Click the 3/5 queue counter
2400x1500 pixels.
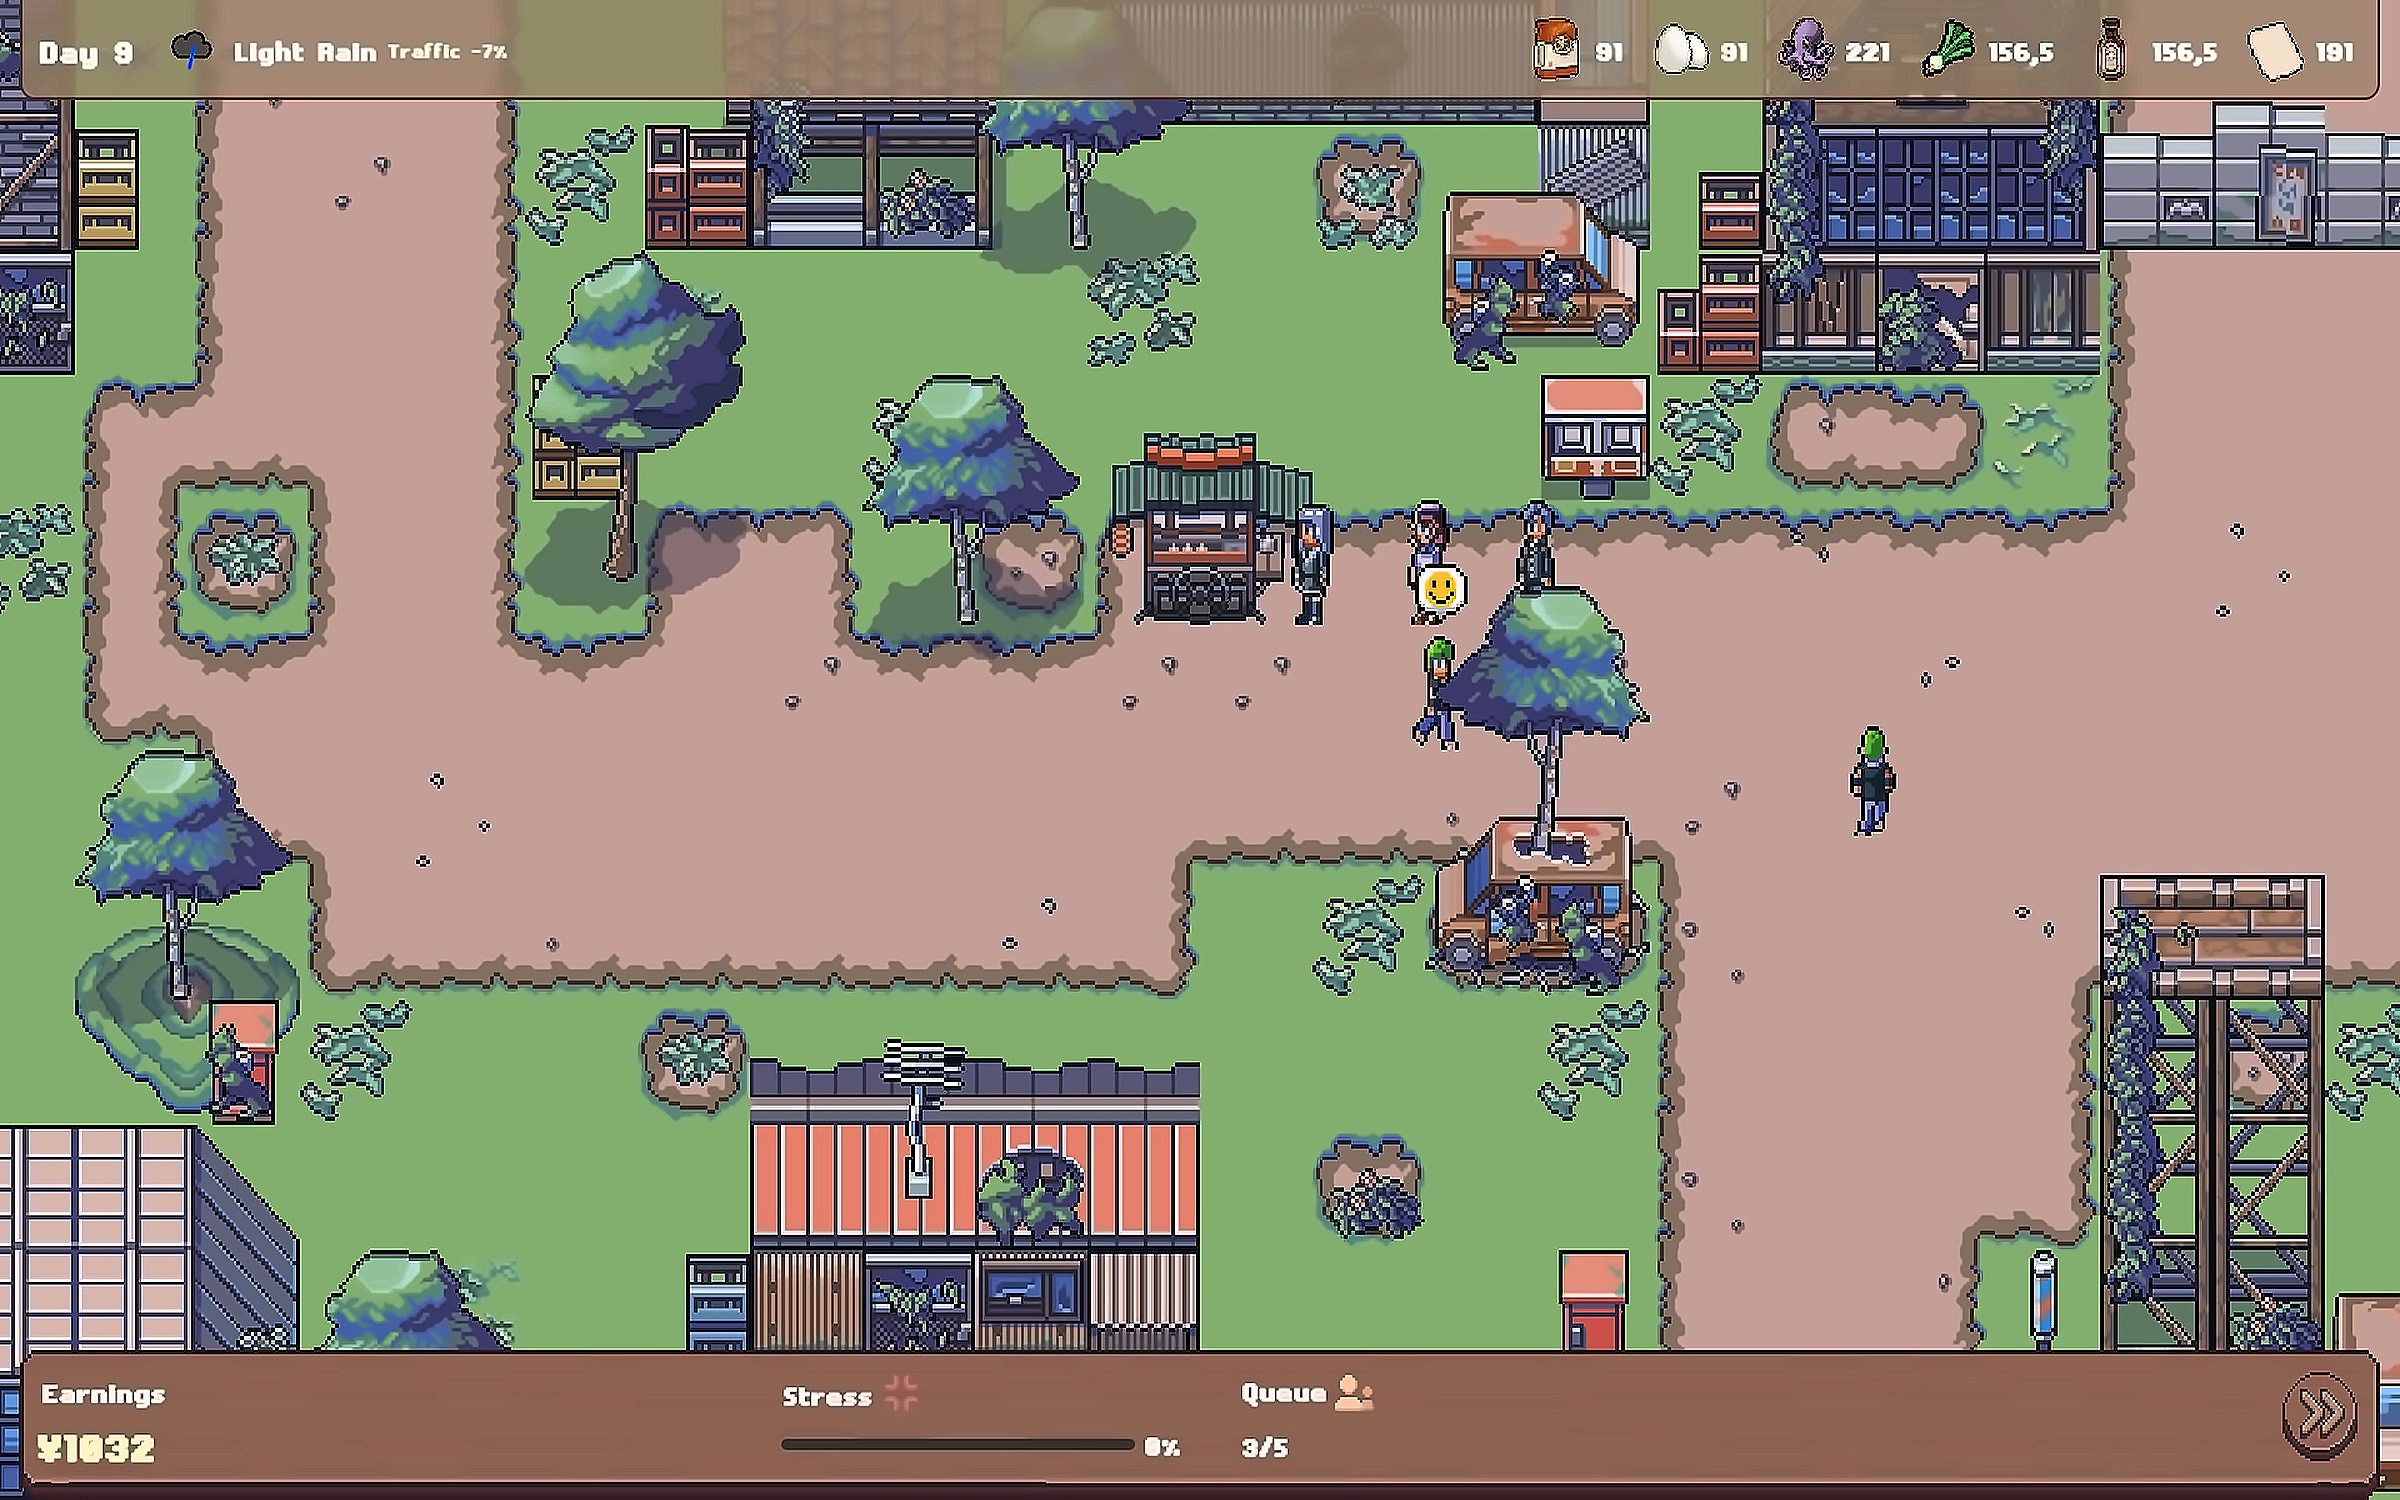pyautogui.click(x=1264, y=1447)
